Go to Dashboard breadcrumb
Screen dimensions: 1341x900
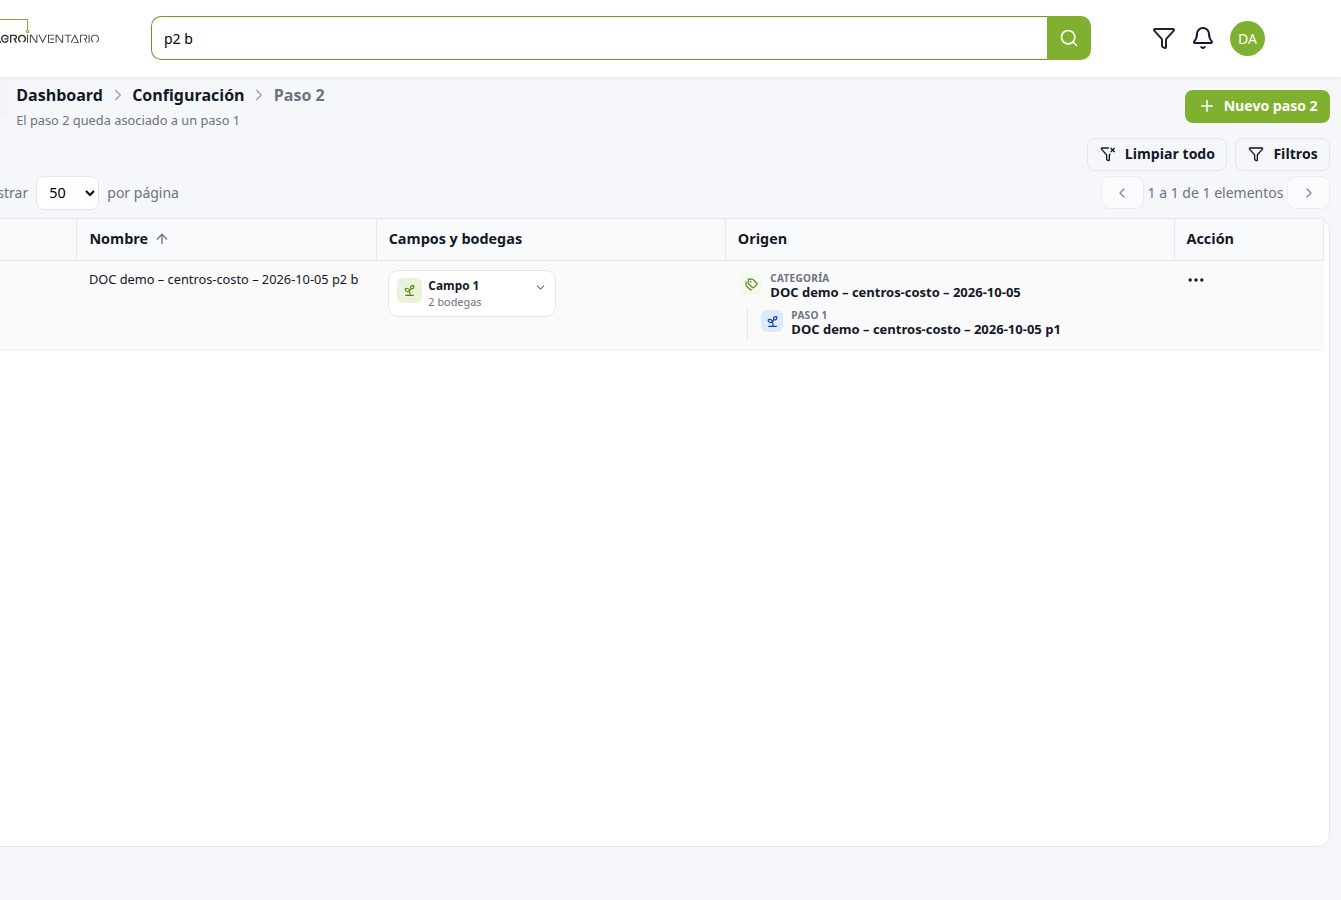click(x=60, y=95)
